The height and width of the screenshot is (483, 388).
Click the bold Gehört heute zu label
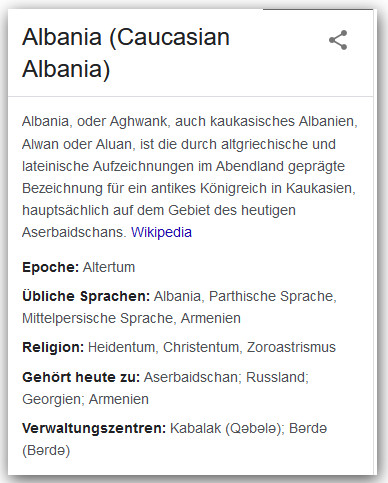pyautogui.click(x=81, y=377)
